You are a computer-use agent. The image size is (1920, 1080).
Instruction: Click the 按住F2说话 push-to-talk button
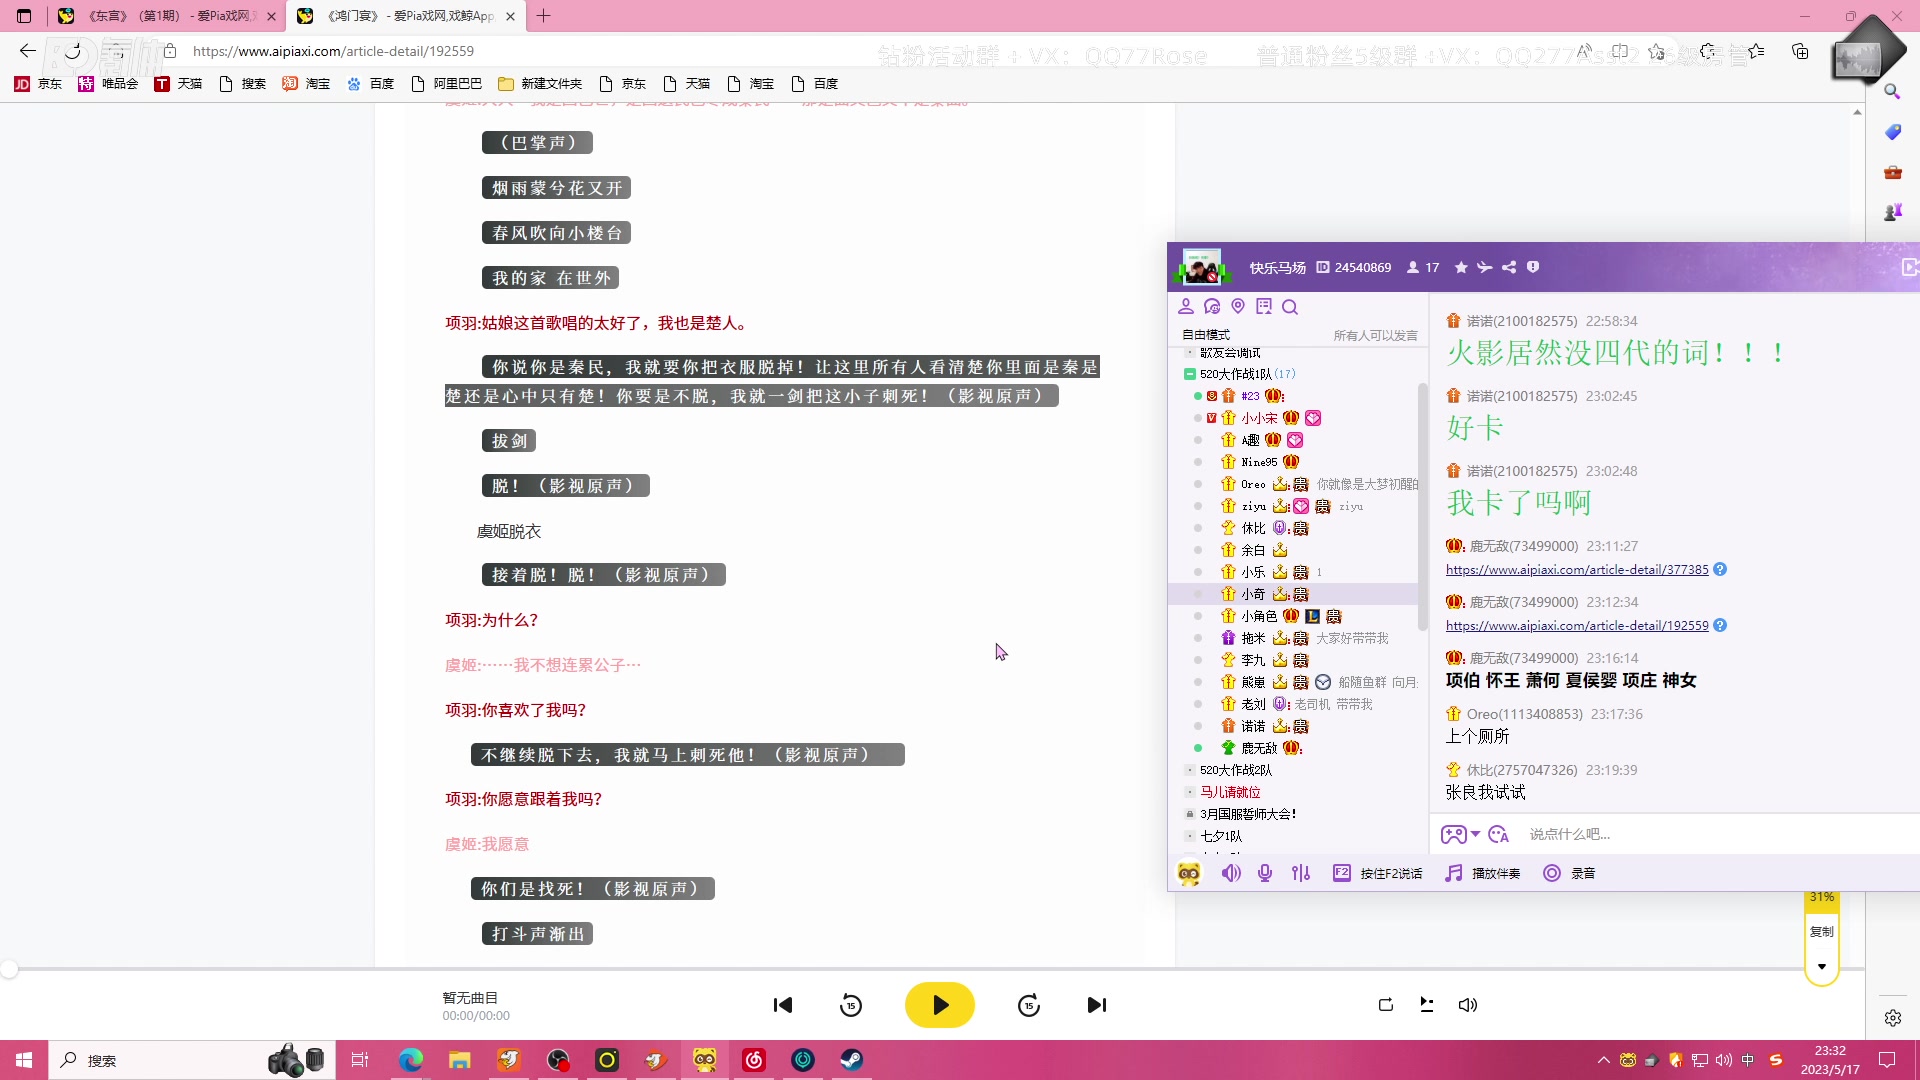click(x=1377, y=873)
